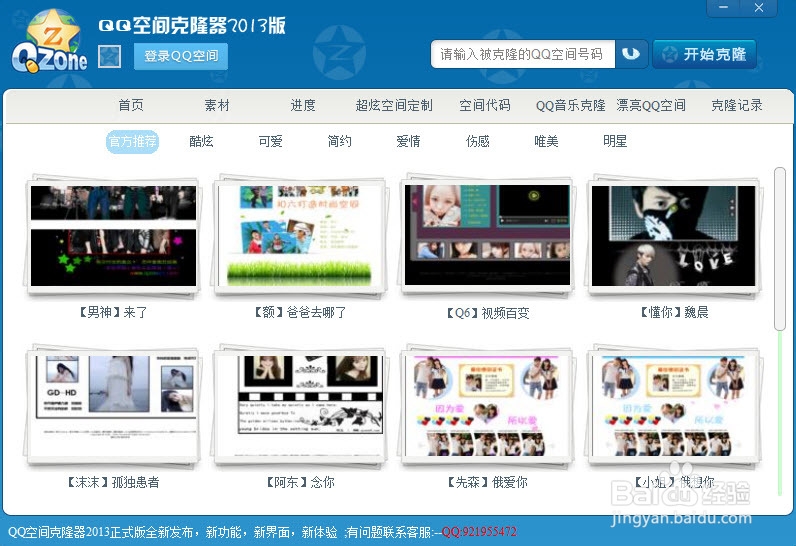The width and height of the screenshot is (796, 546).
Task: Click the 【额】爸爸去哪了 caption text
Action: pos(300,312)
